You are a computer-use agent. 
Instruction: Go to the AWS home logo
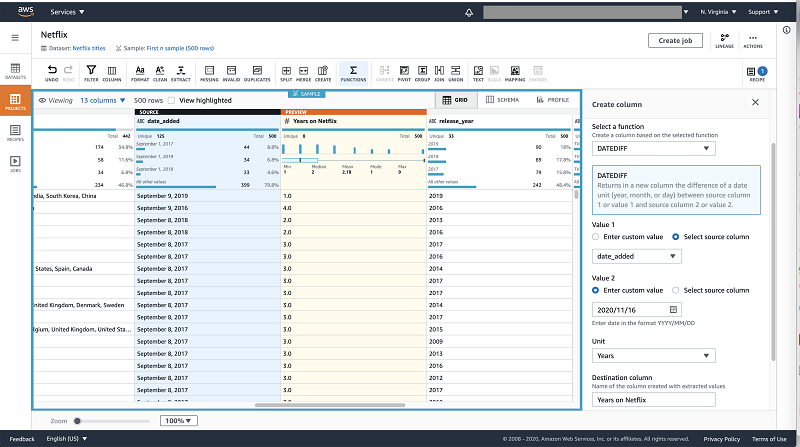coord(26,11)
